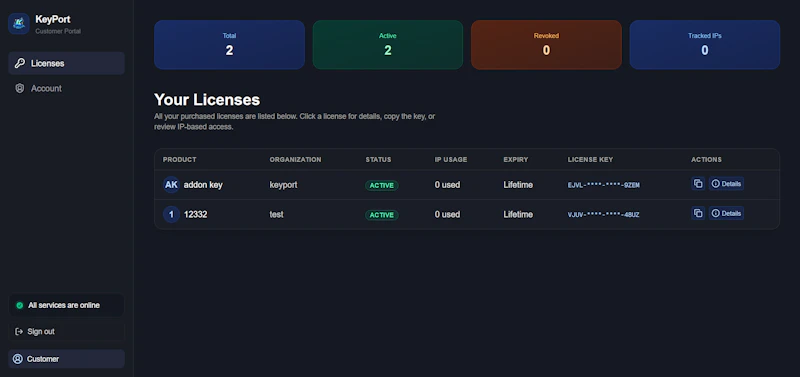Click the Your Licenses heading

207,99
